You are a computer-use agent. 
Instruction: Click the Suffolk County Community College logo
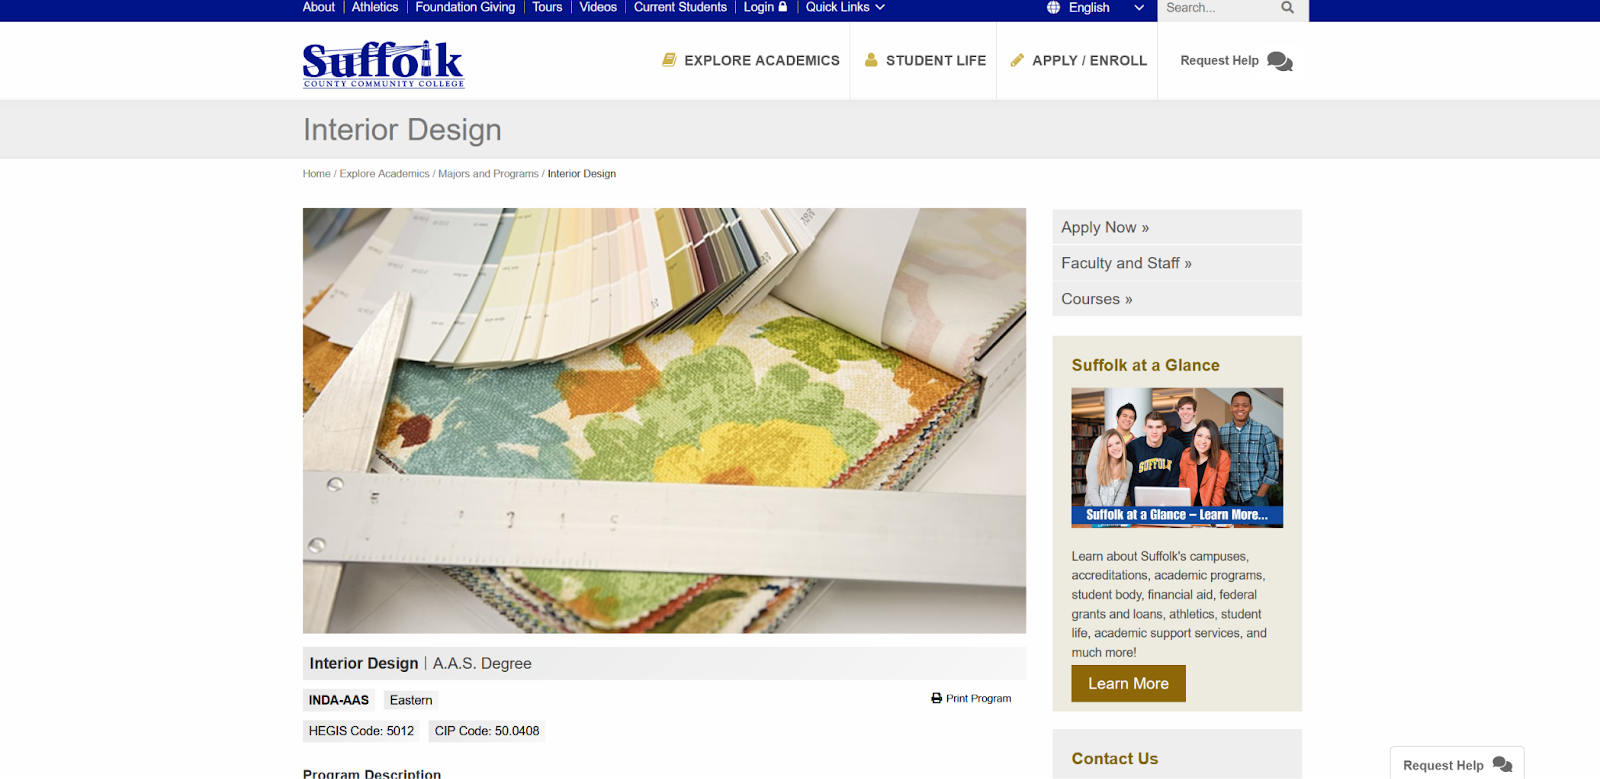(x=384, y=64)
